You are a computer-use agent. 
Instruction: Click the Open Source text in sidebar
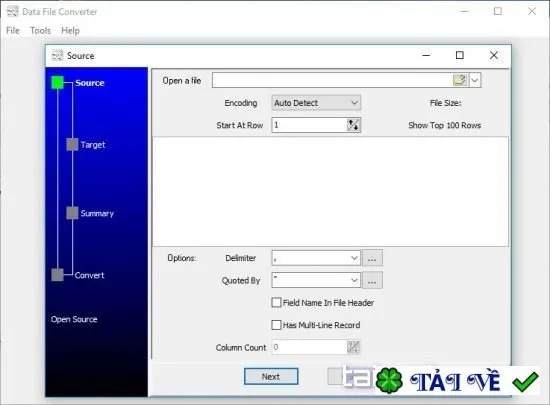pos(74,319)
